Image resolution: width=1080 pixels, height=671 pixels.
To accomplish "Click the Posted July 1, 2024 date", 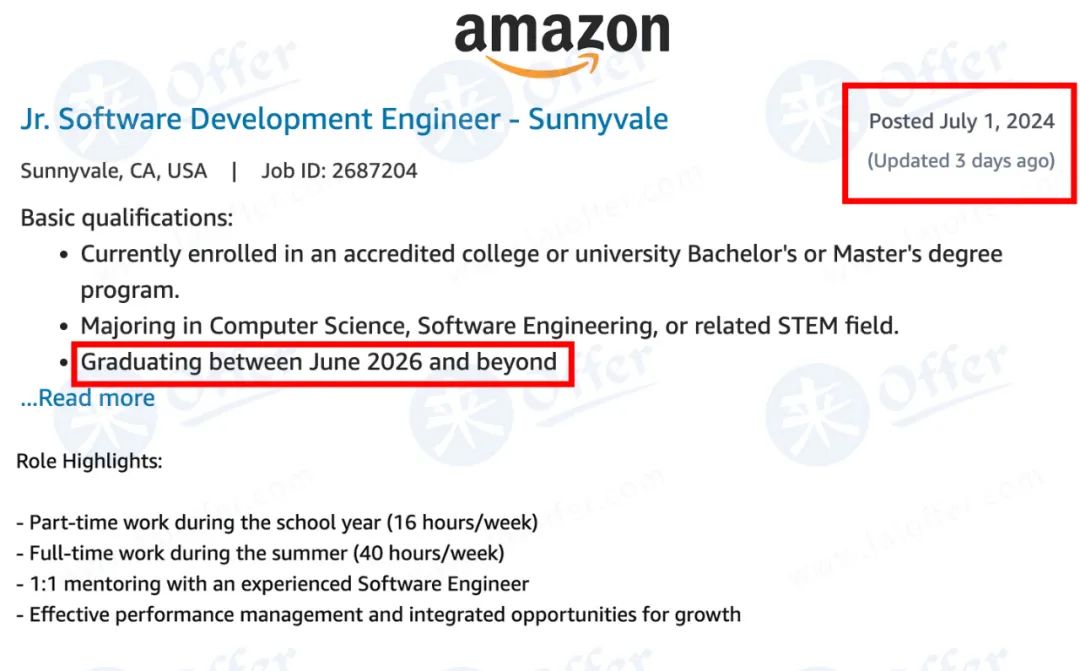I will pyautogui.click(x=962, y=121).
